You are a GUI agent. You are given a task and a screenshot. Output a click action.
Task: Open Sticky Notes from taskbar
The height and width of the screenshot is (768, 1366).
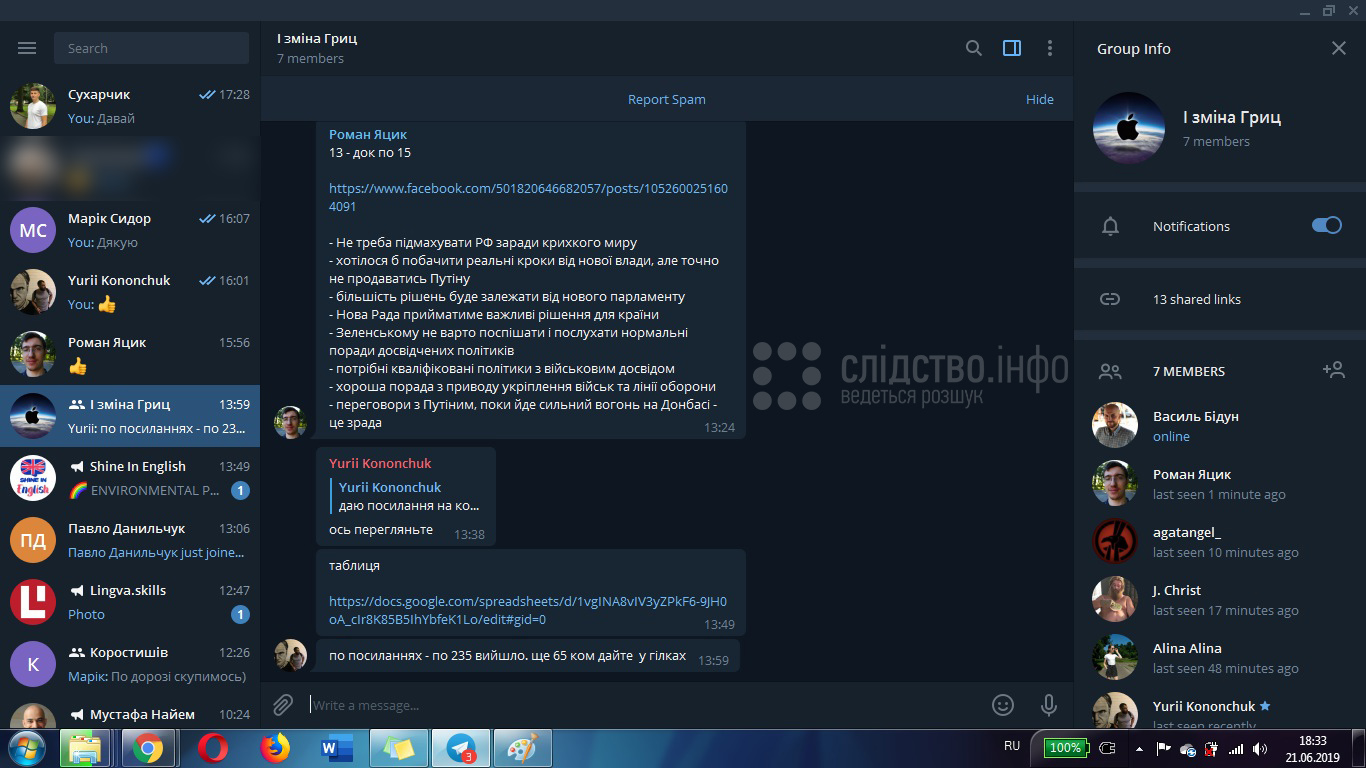click(x=399, y=748)
